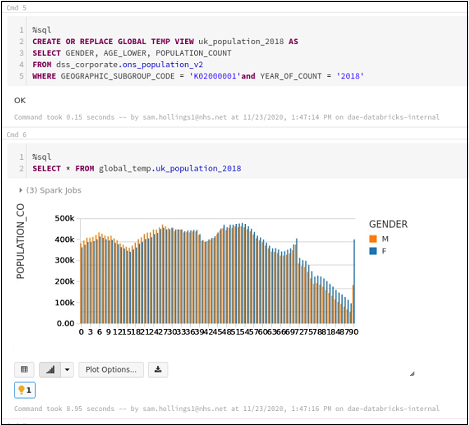Viewport: 469px width, 425px height.
Task: Expand the (3) Spark Jobs section
Action: pyautogui.click(x=50, y=190)
